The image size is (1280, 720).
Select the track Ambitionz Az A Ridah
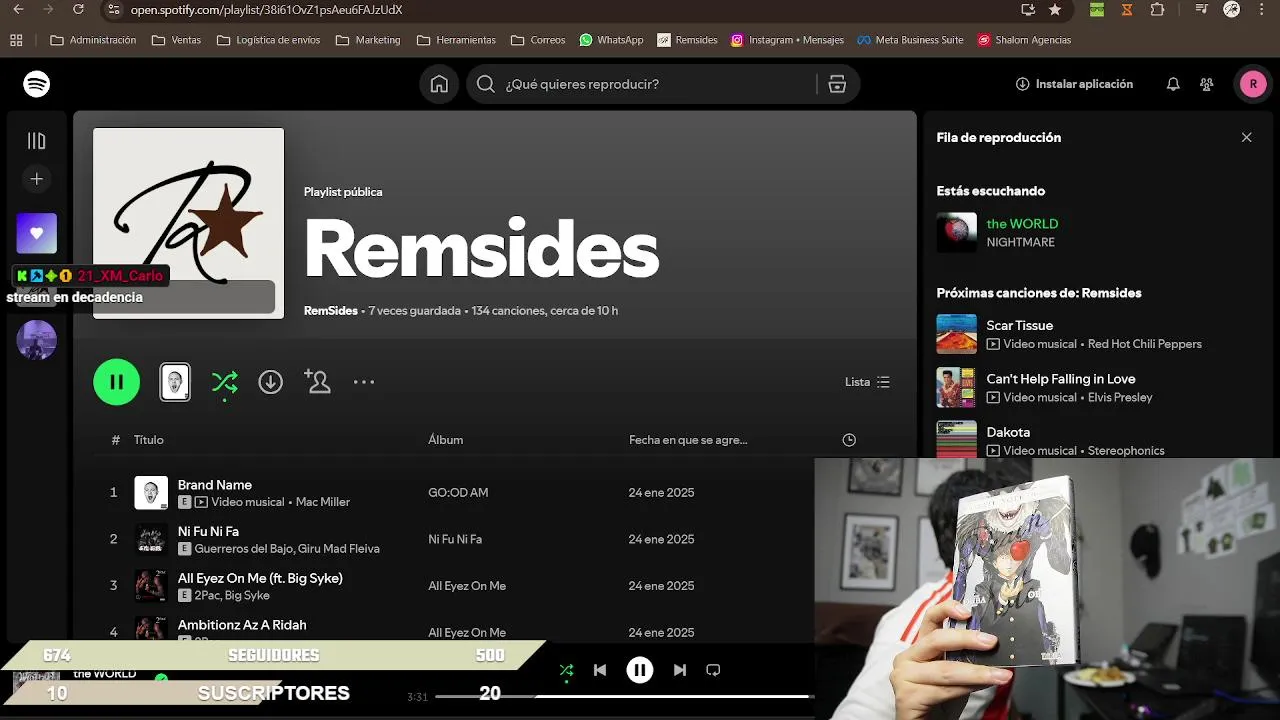click(x=242, y=625)
